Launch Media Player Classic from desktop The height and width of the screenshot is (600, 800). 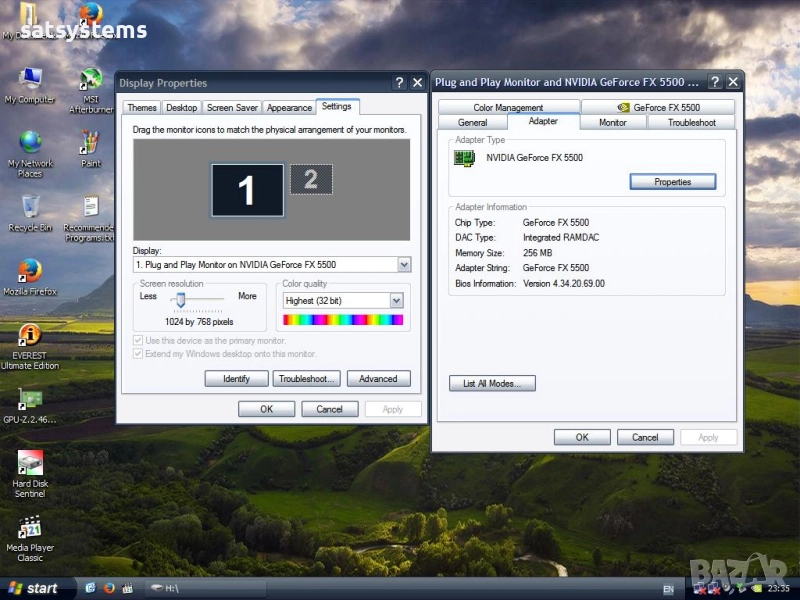[30, 527]
